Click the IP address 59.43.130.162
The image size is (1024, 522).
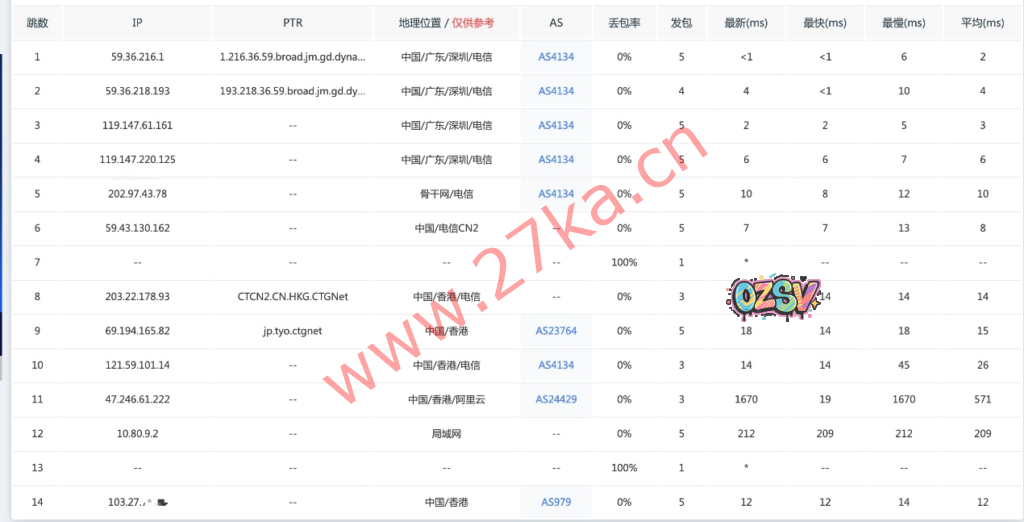[x=135, y=228]
